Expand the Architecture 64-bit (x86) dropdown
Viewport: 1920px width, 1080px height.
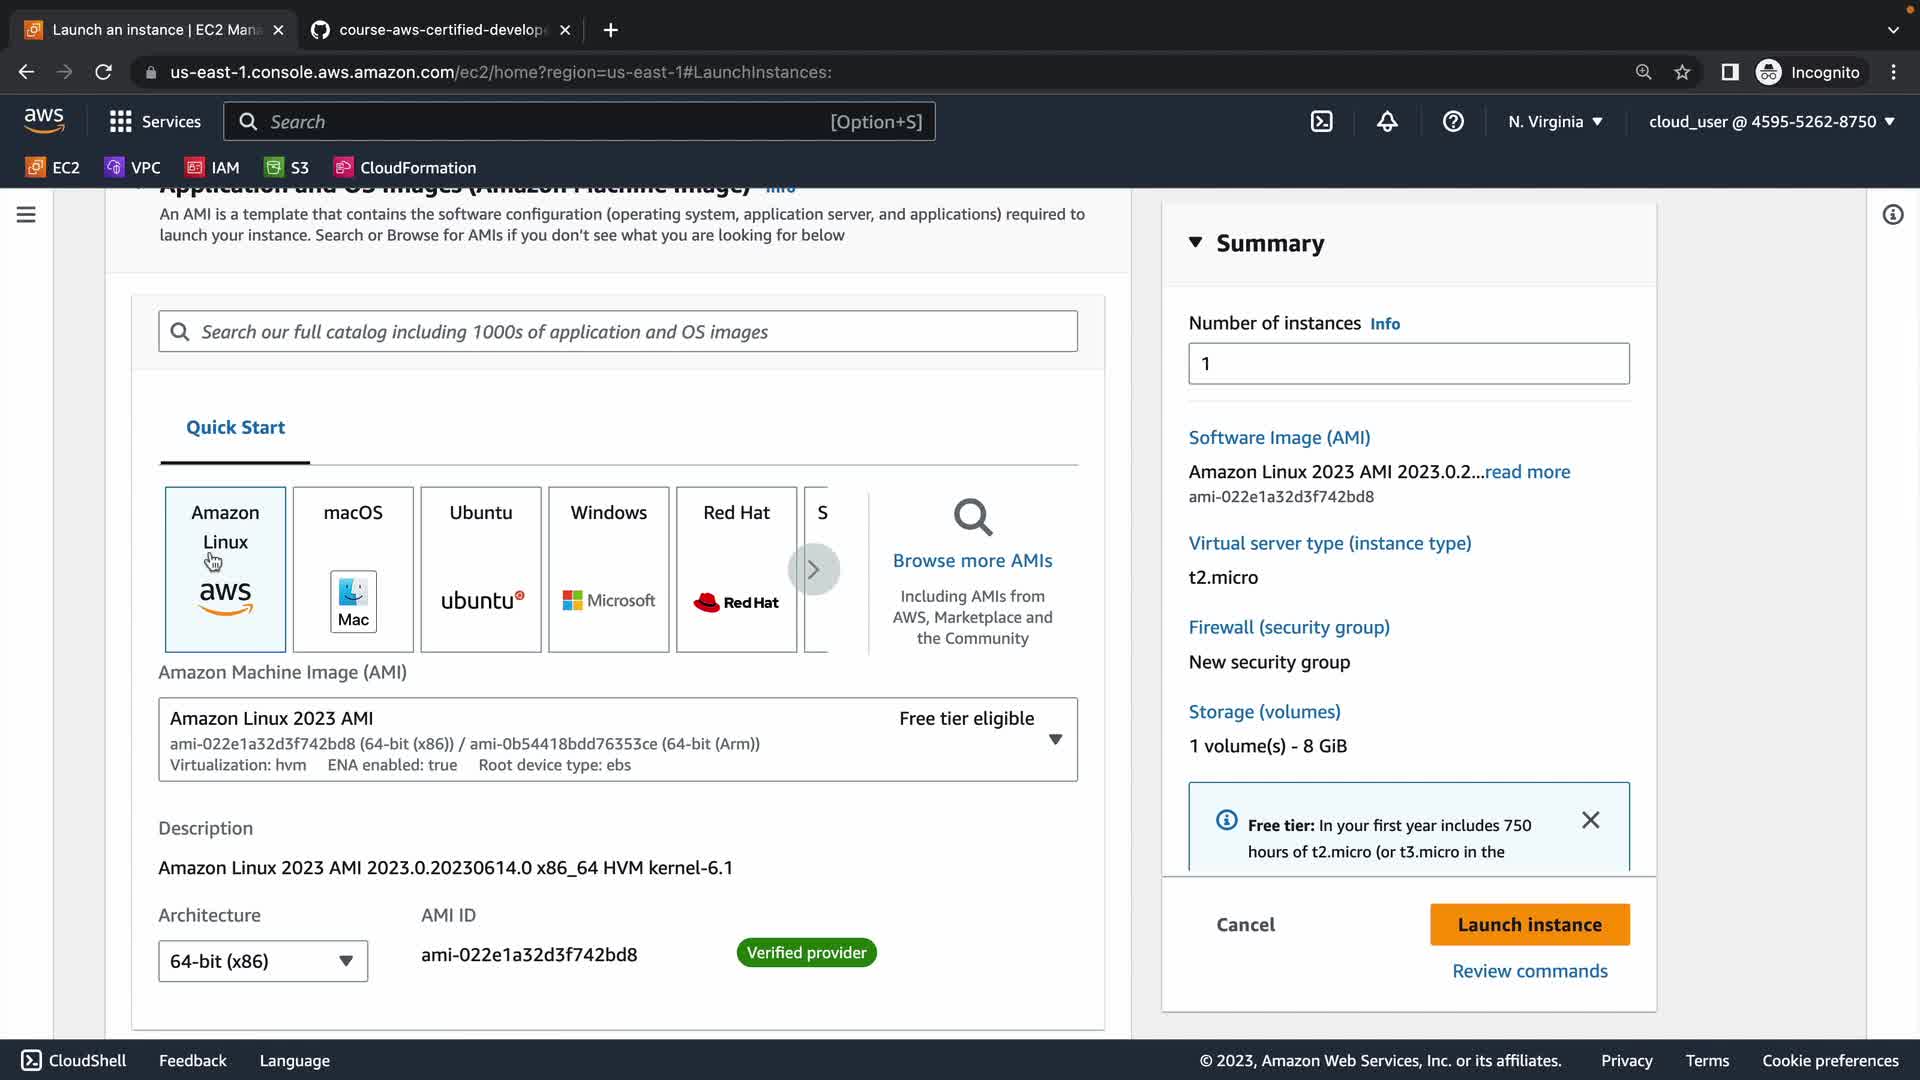pos(263,961)
